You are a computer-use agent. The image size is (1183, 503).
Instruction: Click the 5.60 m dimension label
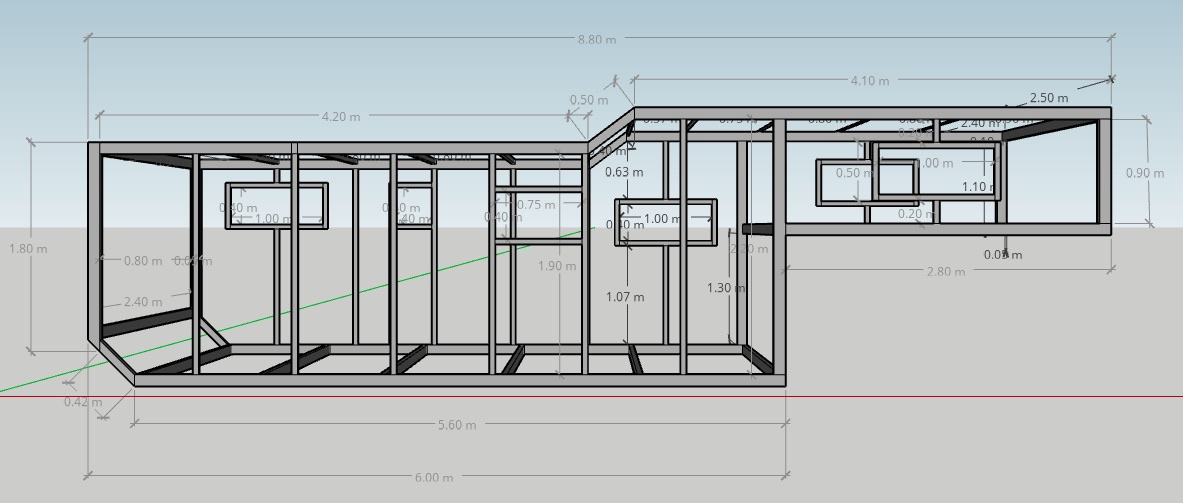click(457, 425)
